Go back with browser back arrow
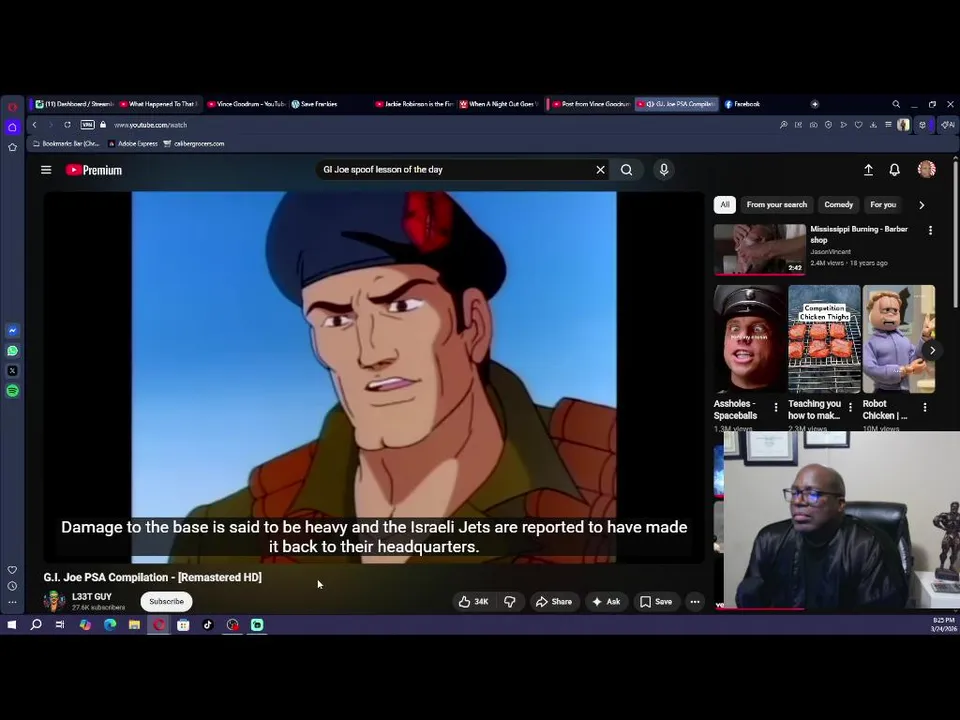Viewport: 960px width, 720px height. [35, 125]
